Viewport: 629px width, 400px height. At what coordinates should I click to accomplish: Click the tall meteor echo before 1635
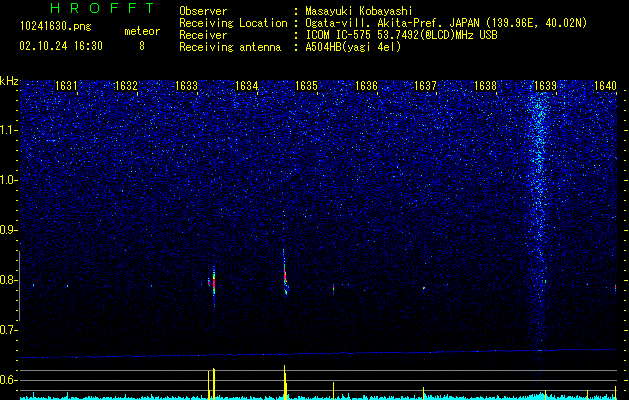285,273
